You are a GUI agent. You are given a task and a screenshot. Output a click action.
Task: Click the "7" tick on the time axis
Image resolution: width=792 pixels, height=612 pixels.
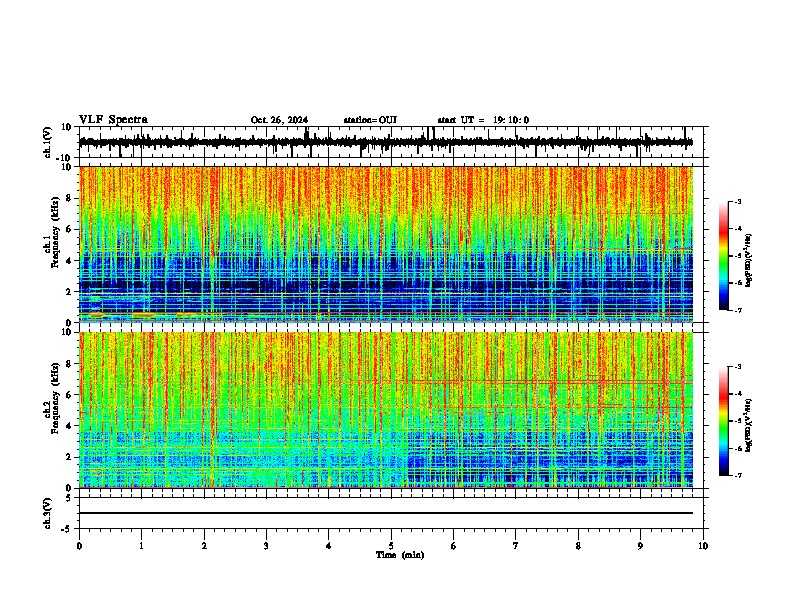[516, 546]
